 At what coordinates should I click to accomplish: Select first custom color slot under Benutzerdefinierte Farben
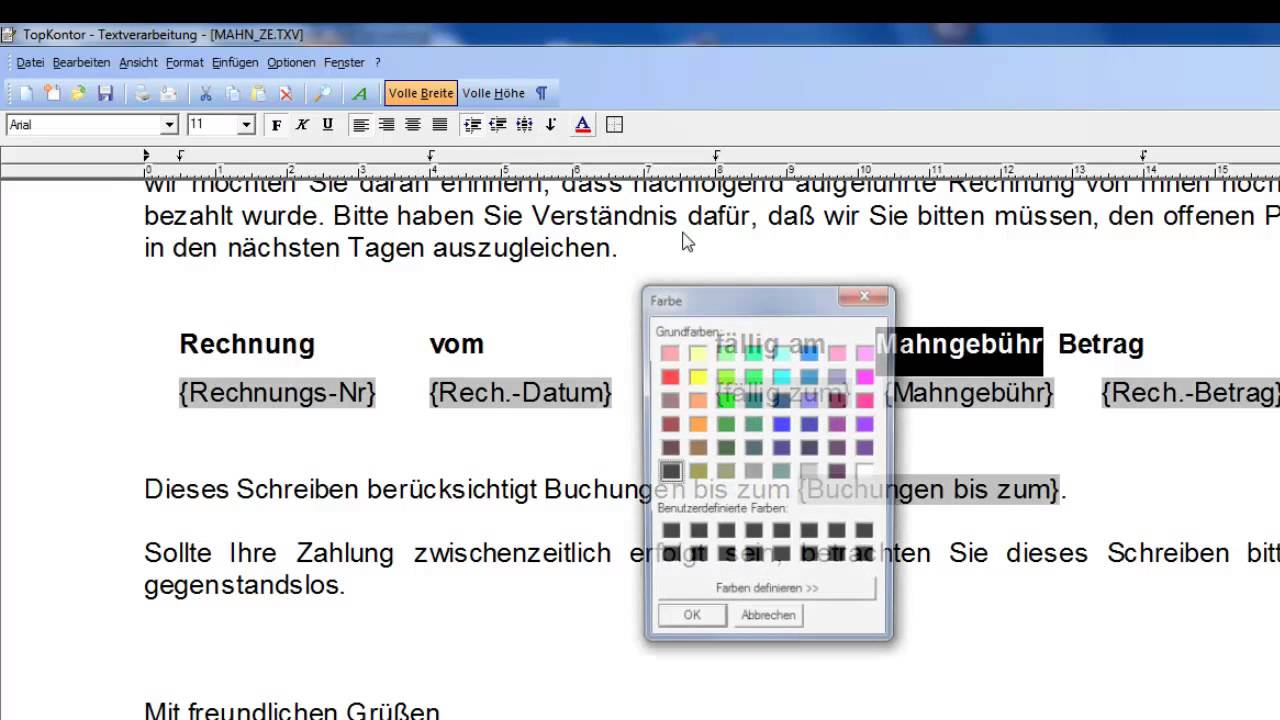click(670, 530)
